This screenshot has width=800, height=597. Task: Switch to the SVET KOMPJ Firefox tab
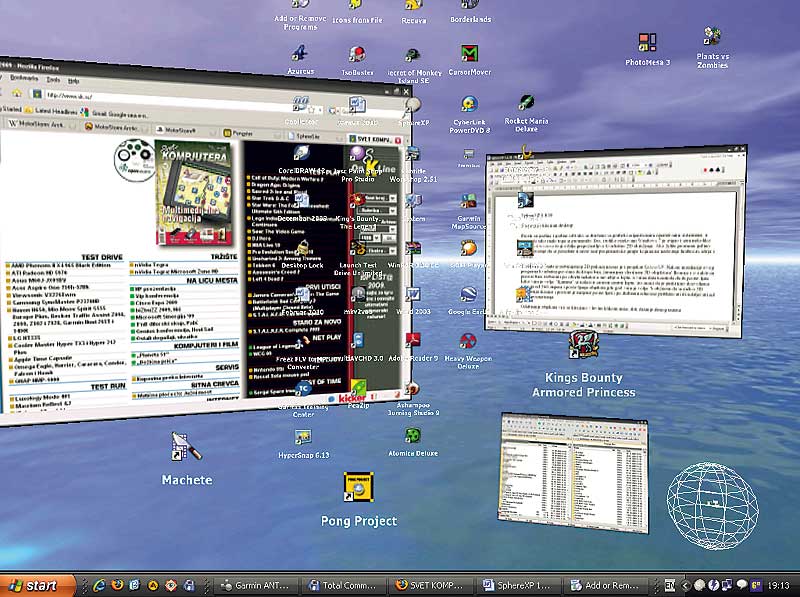(x=376, y=139)
